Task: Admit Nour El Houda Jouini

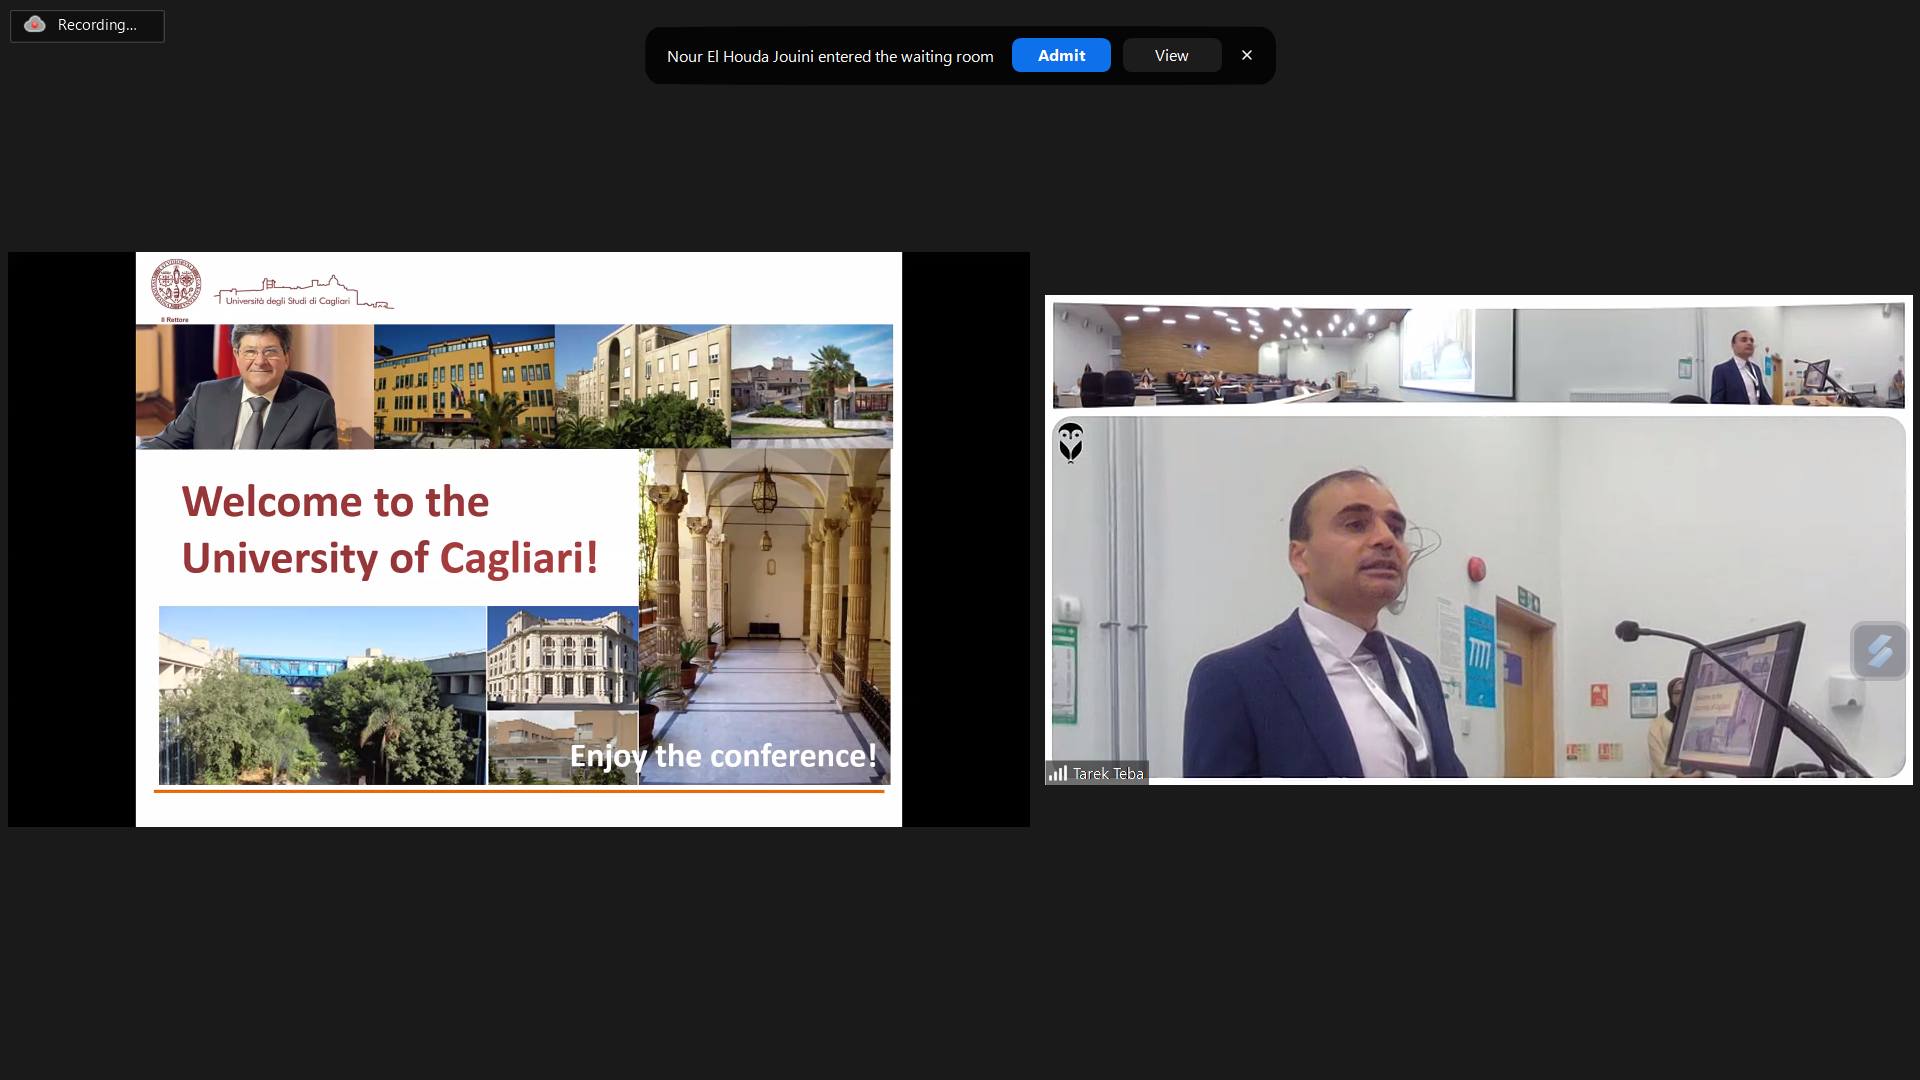Action: point(1060,56)
